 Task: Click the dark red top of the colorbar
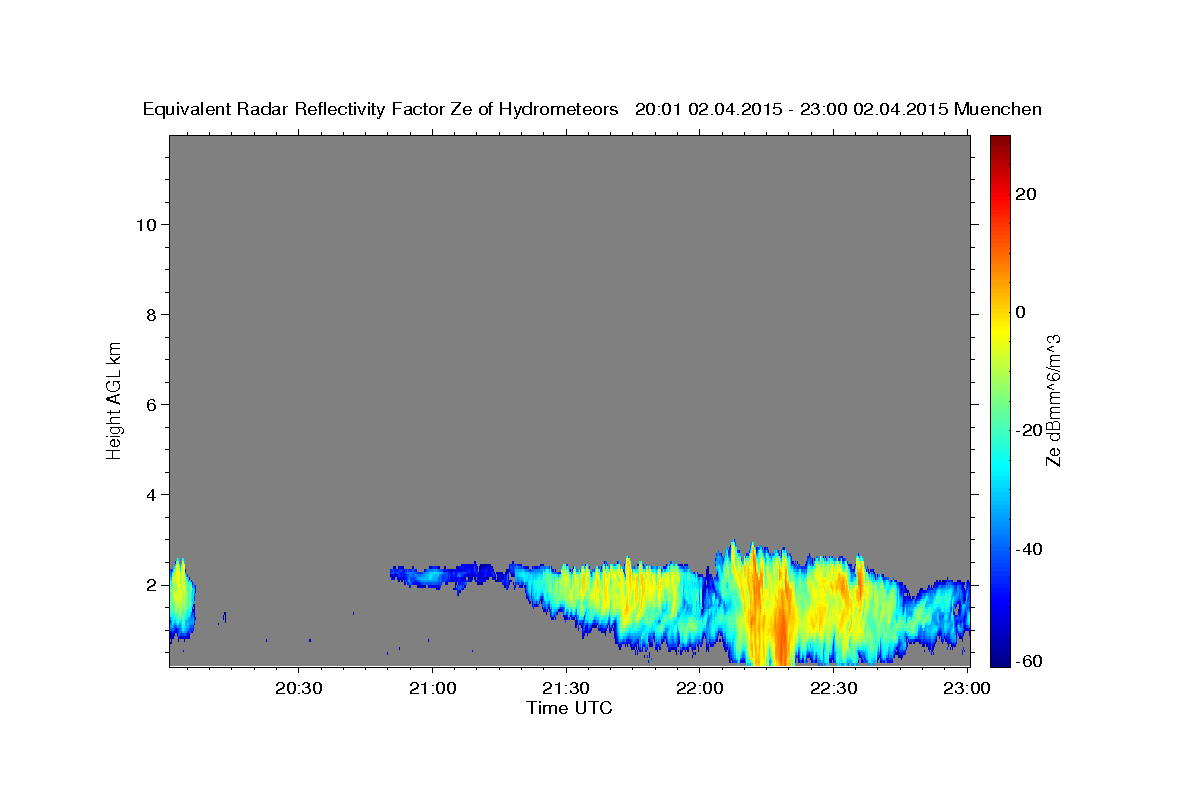1000,142
